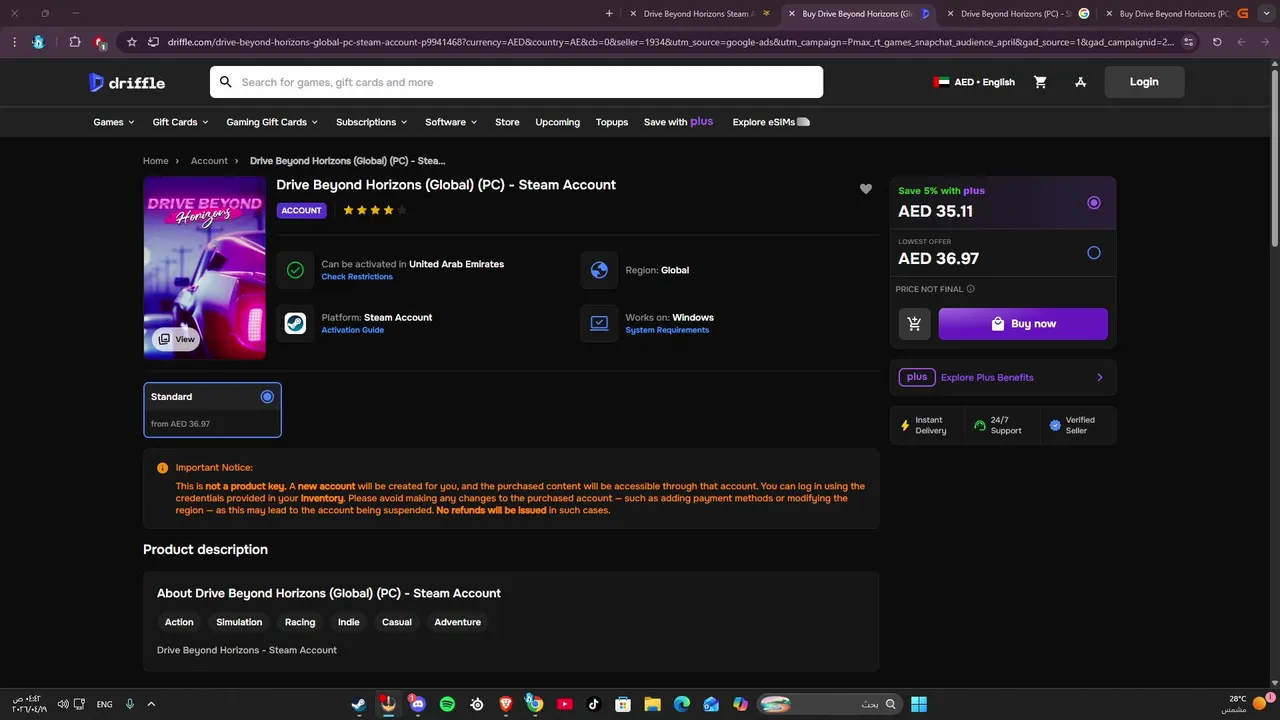Click the Verified Seller badge icon
Viewport: 1280px width, 720px height.
[1055, 425]
